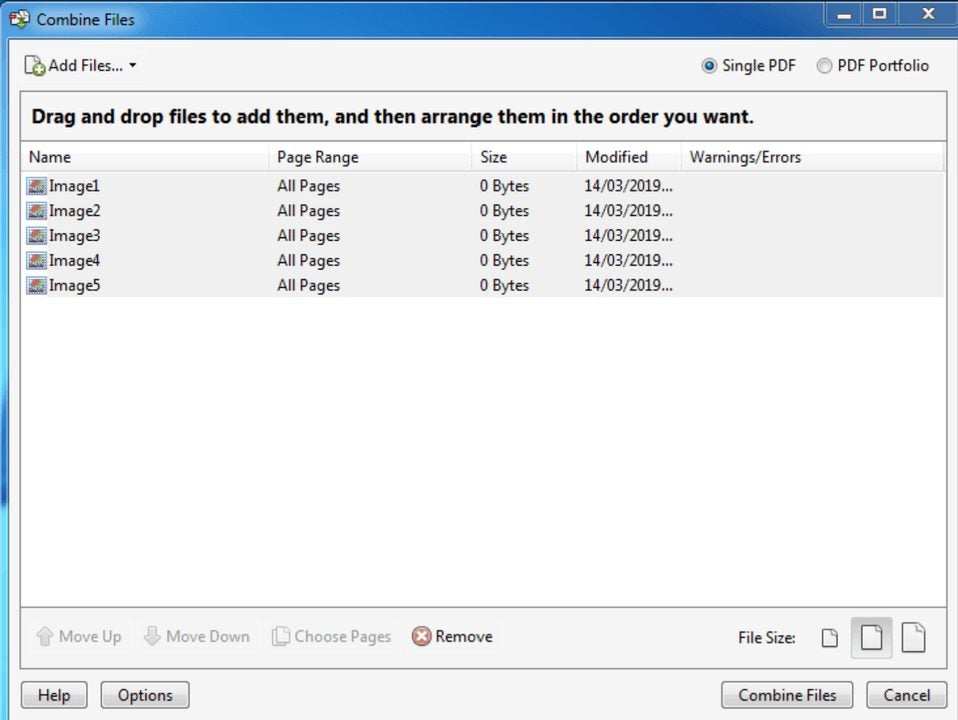This screenshot has width=958, height=720.
Task: Sort files by the Name column
Action: tap(50, 157)
